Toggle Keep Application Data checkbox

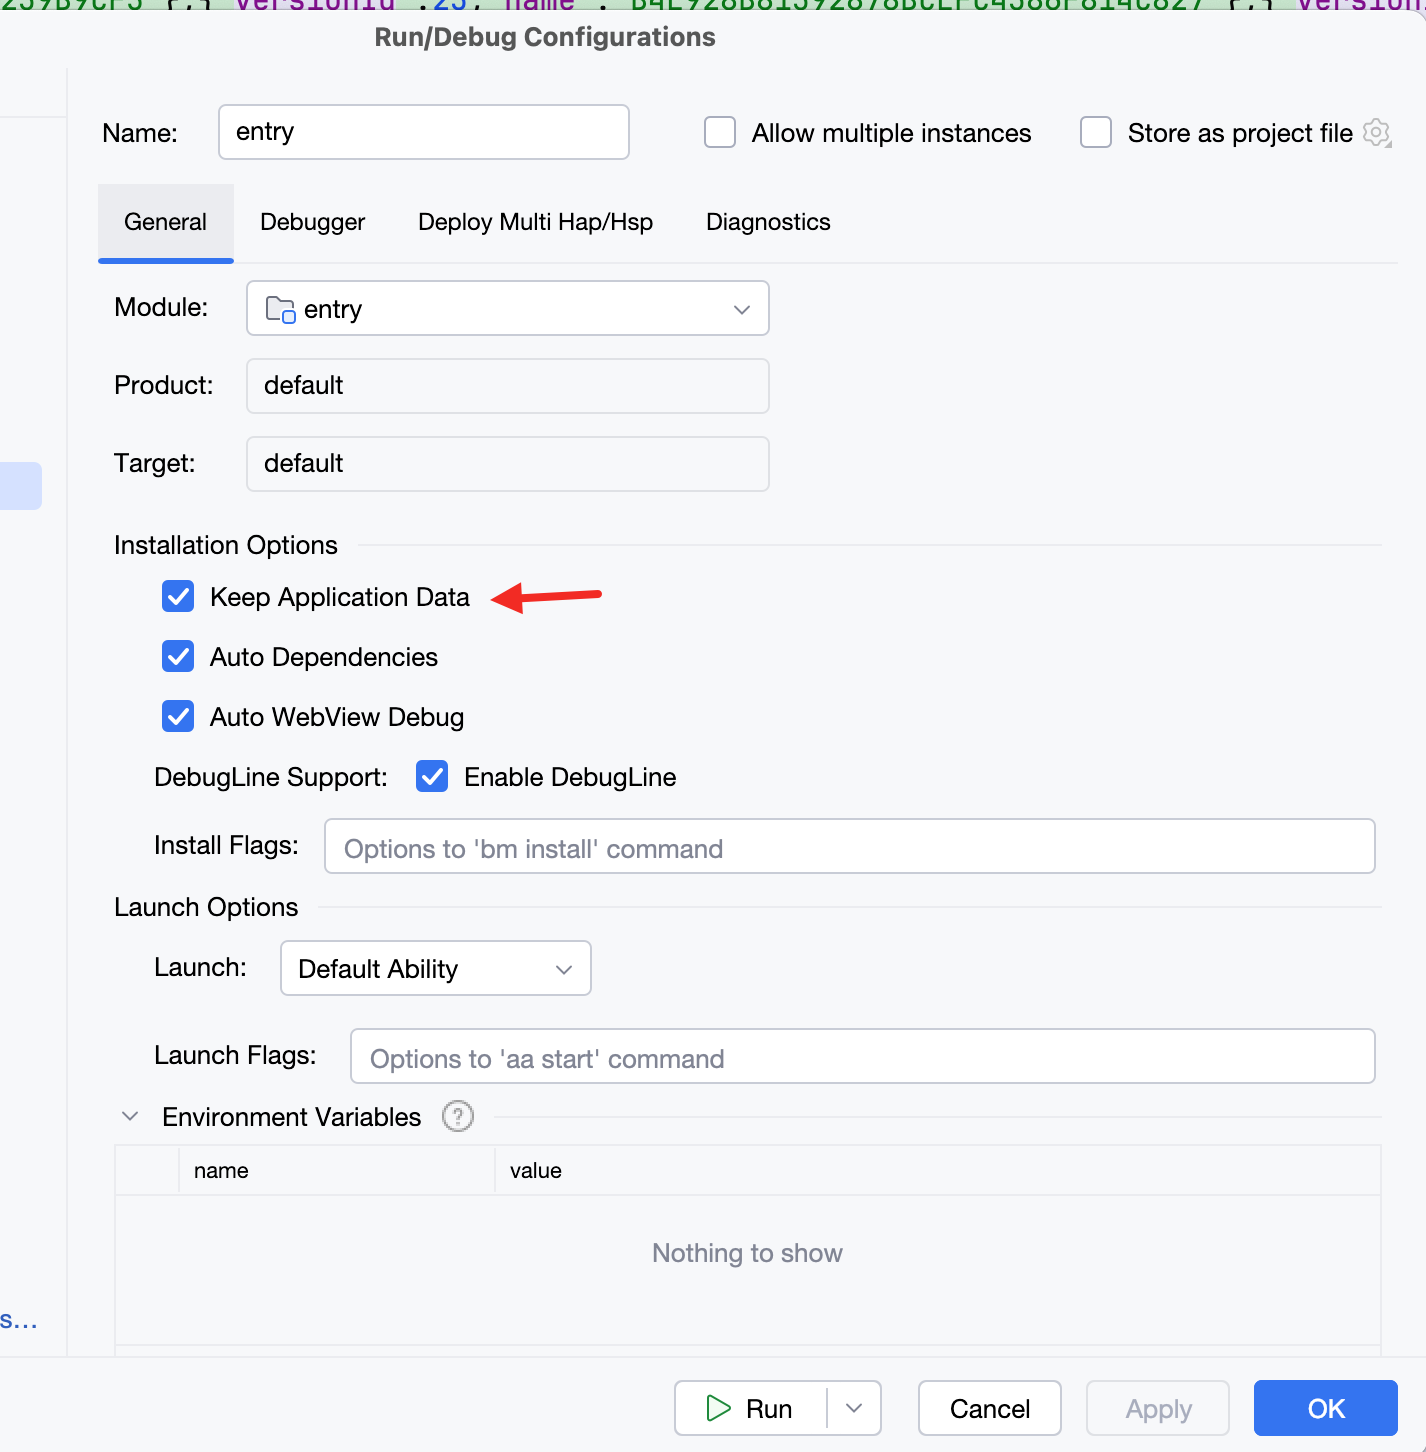tap(178, 597)
